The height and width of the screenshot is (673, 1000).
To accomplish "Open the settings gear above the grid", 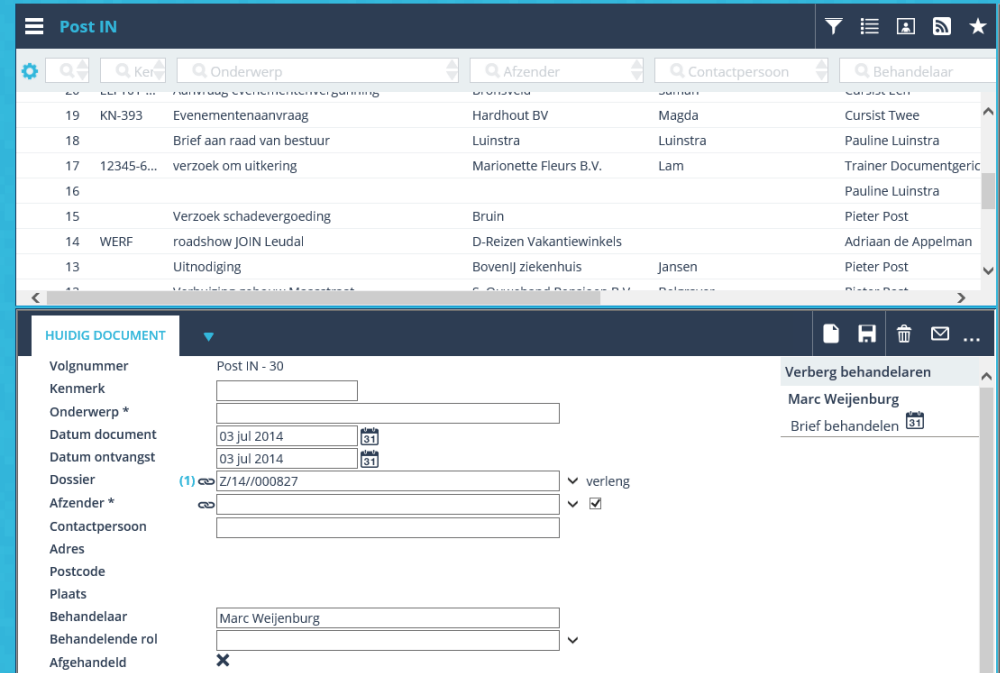I will (x=29, y=71).
